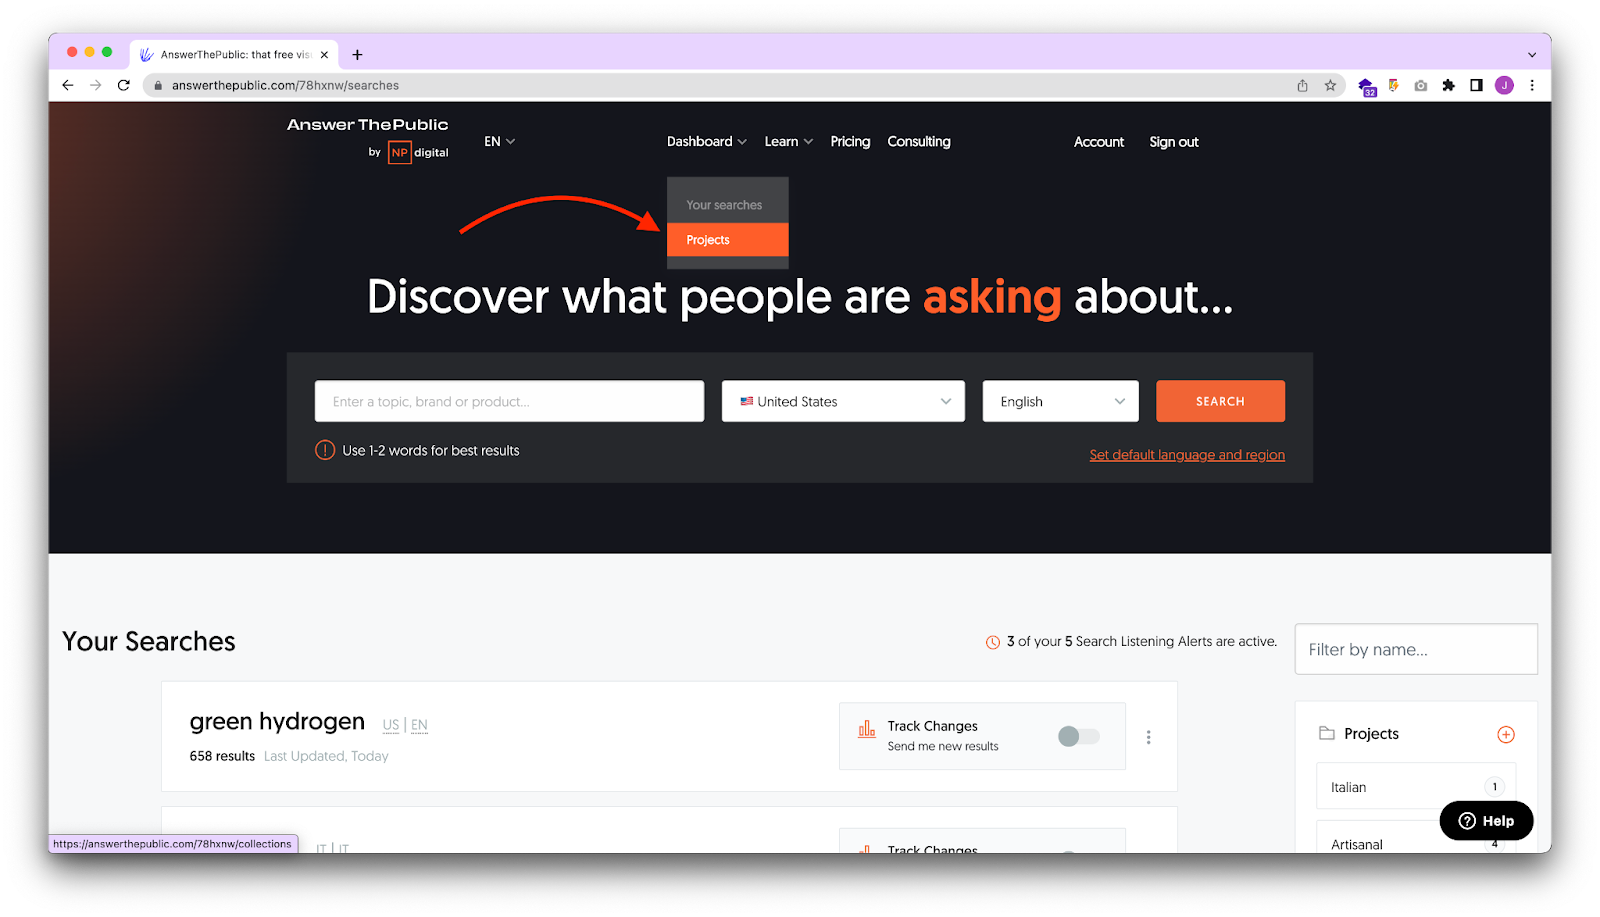
Task: Open the Help chat button
Action: tap(1486, 821)
